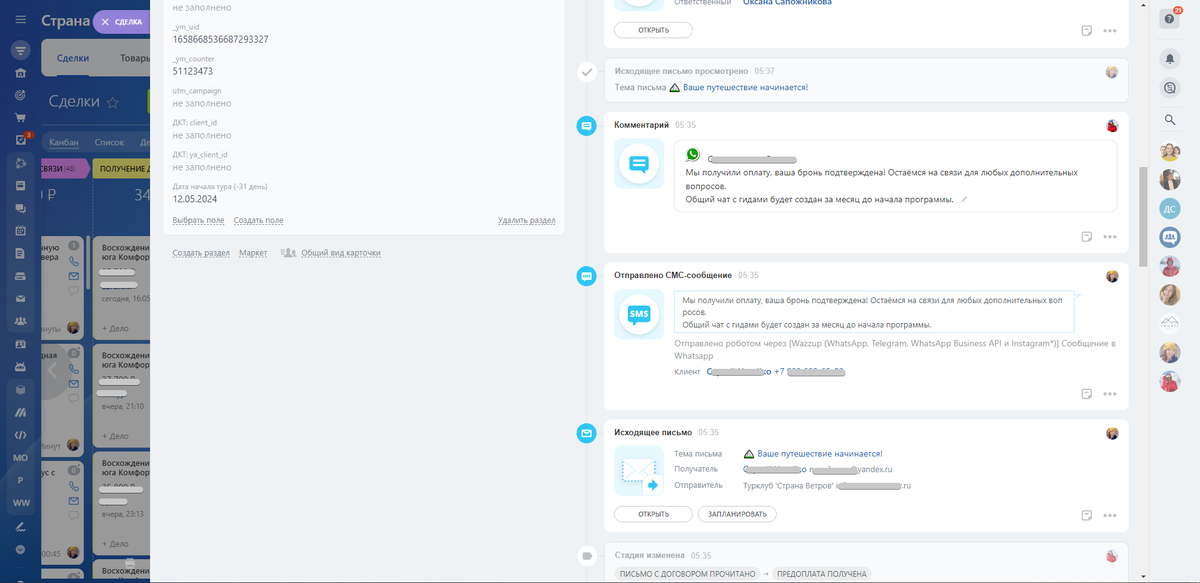Click the pen icon in left sidebar
The width and height of the screenshot is (1200, 583).
coord(20,525)
